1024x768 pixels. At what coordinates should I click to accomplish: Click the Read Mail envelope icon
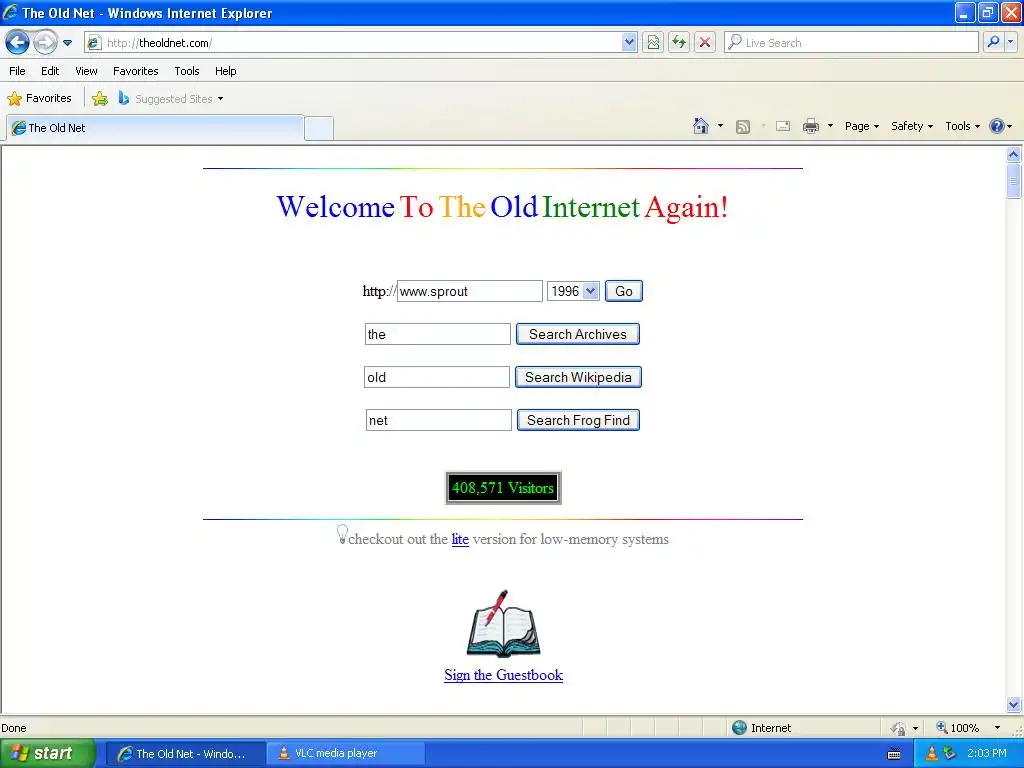coord(783,126)
